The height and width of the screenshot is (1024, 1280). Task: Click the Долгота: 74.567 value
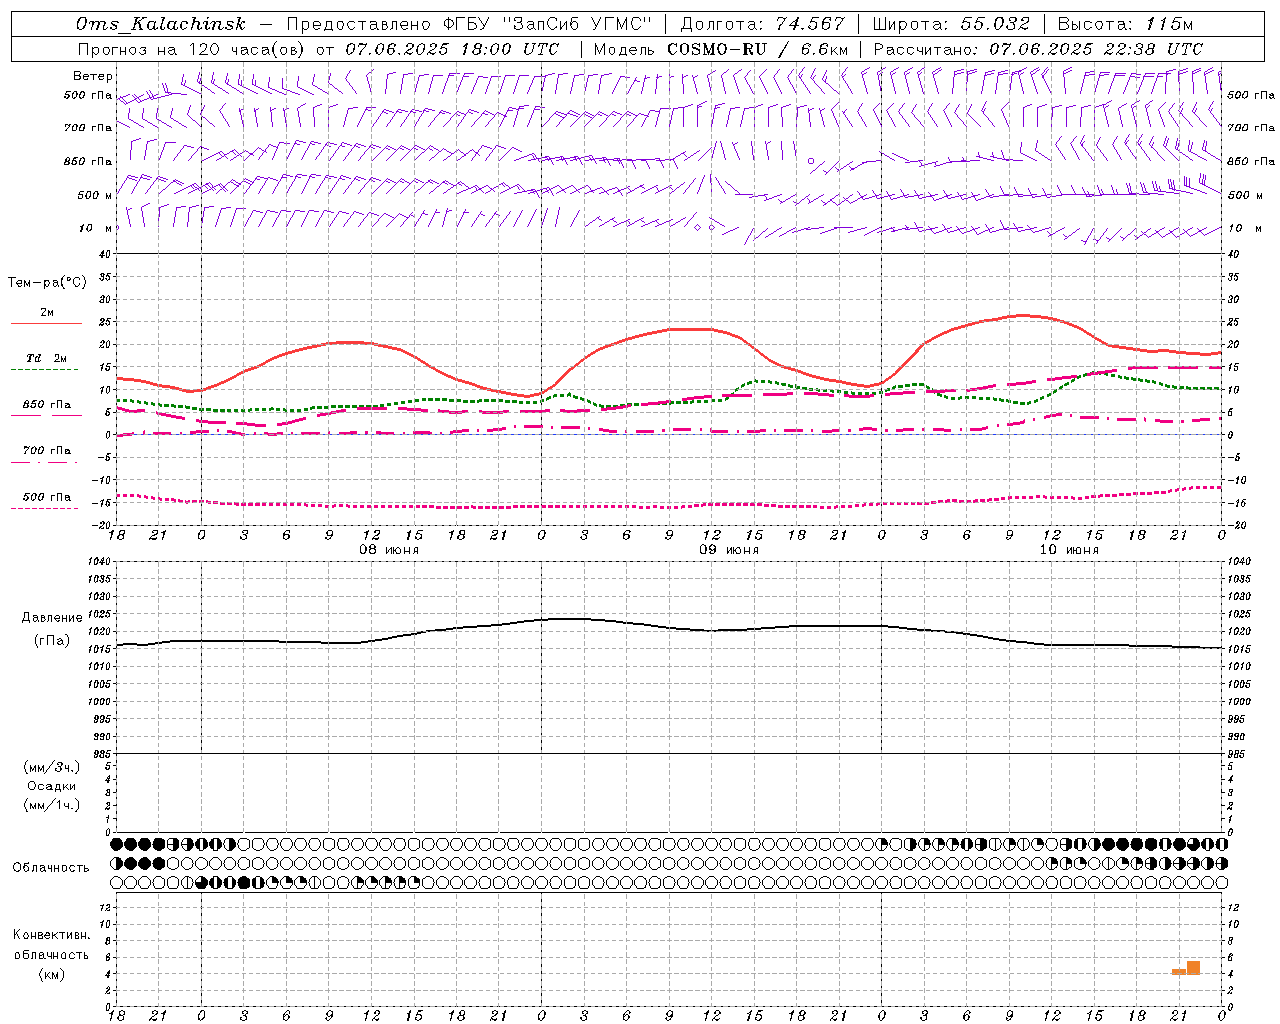(762, 24)
